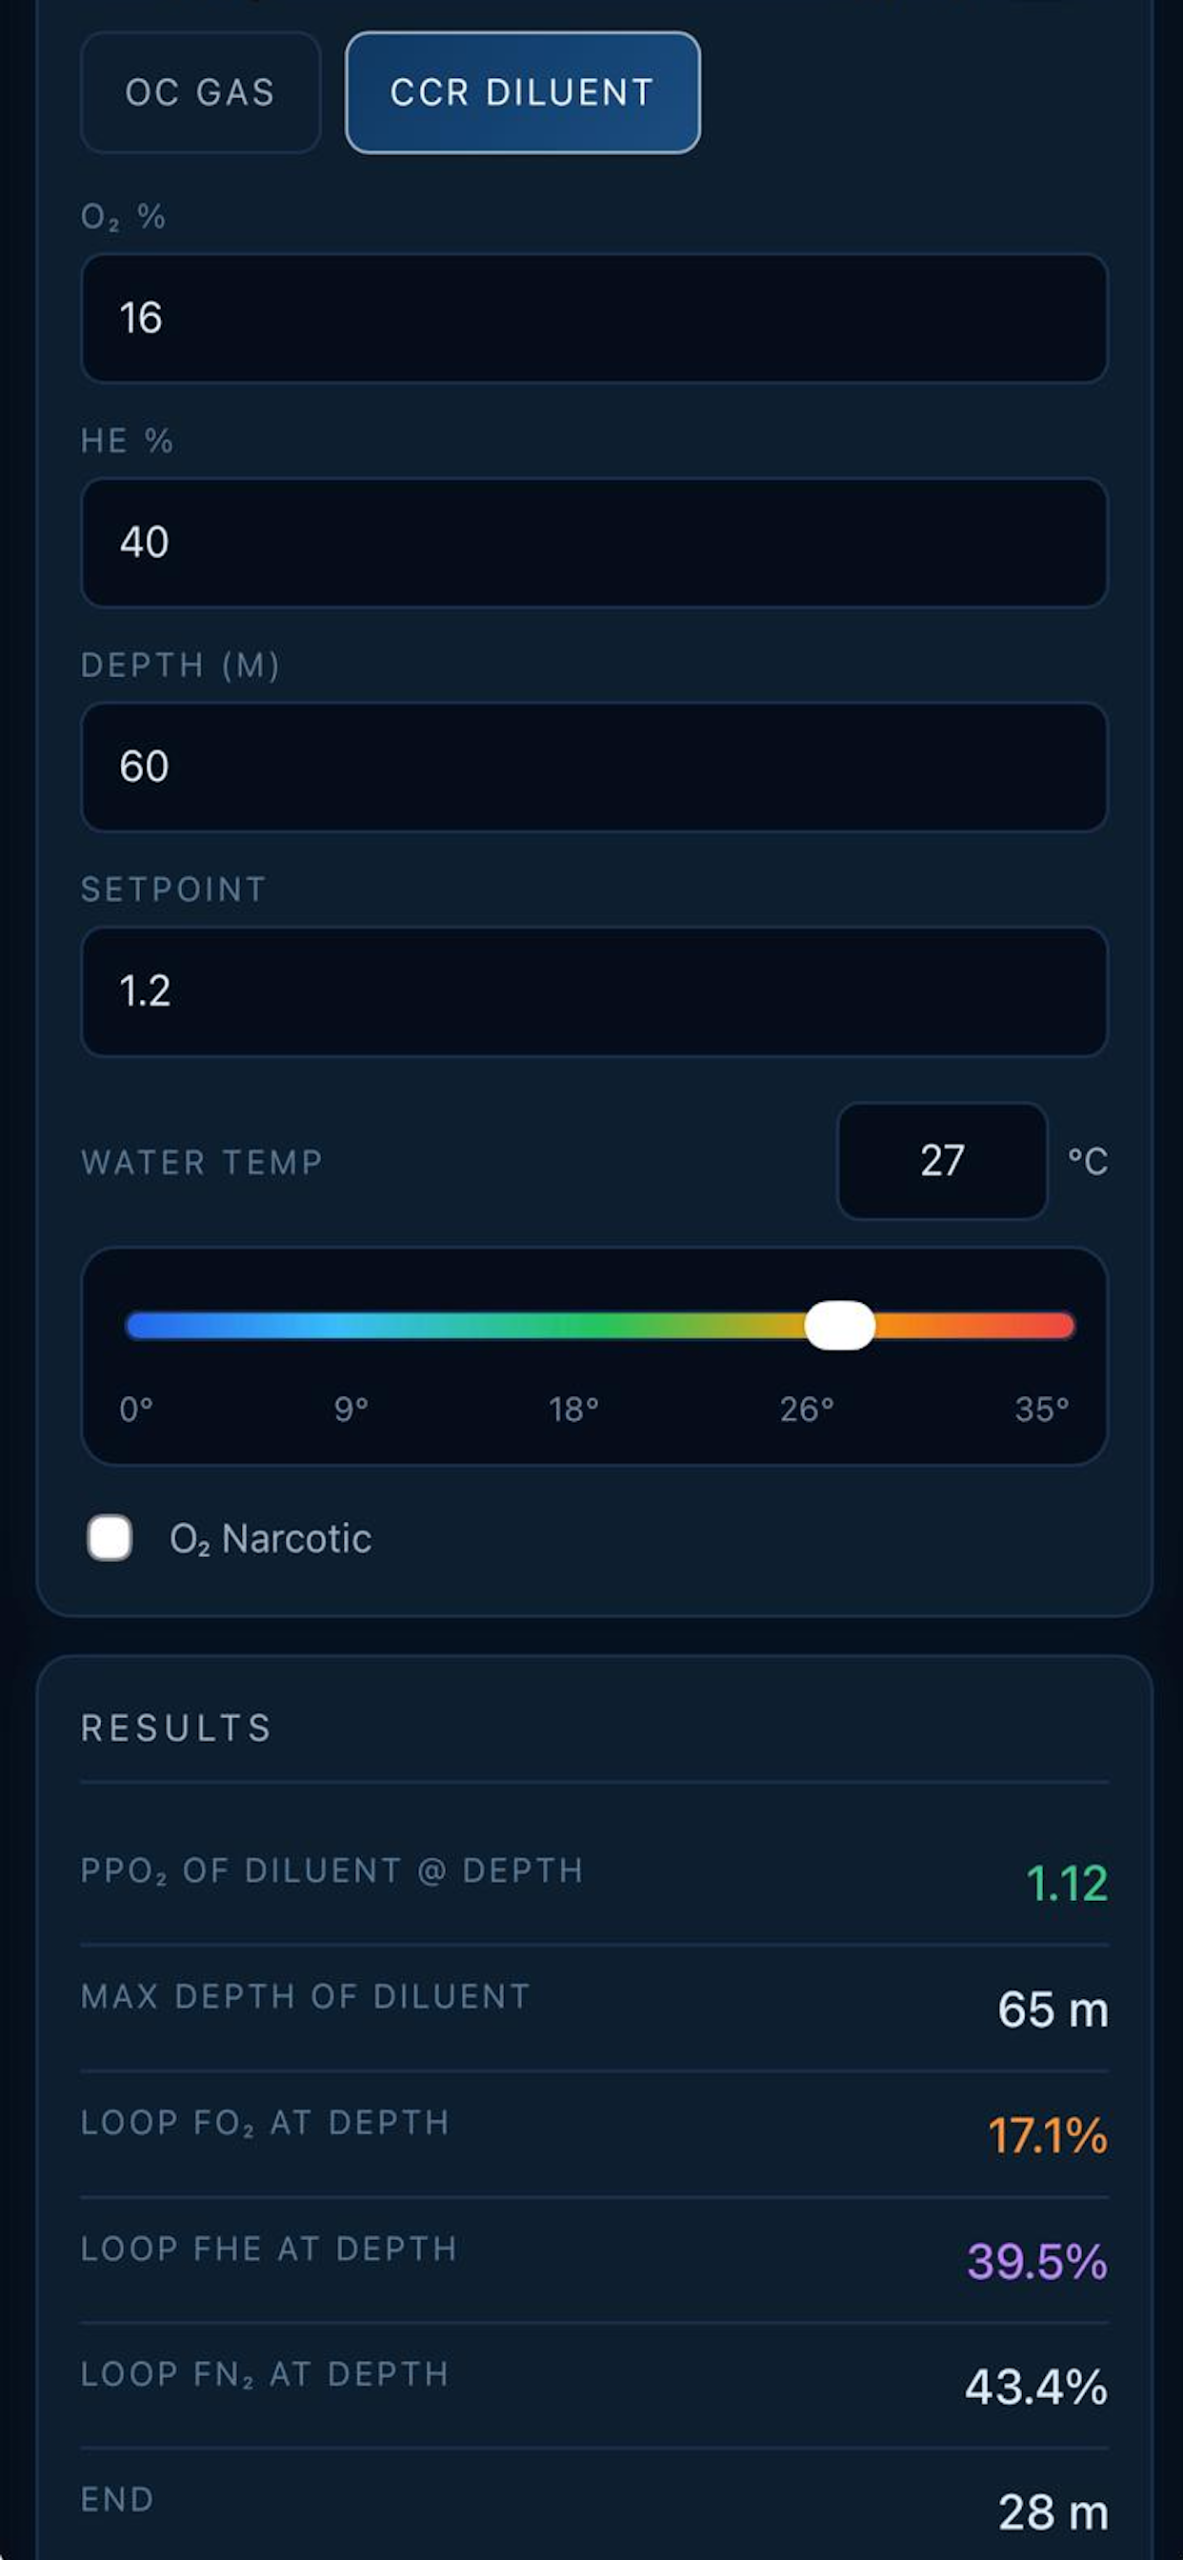Image resolution: width=1183 pixels, height=2560 pixels.
Task: Switch to the OC GAS tab
Action: tap(200, 93)
